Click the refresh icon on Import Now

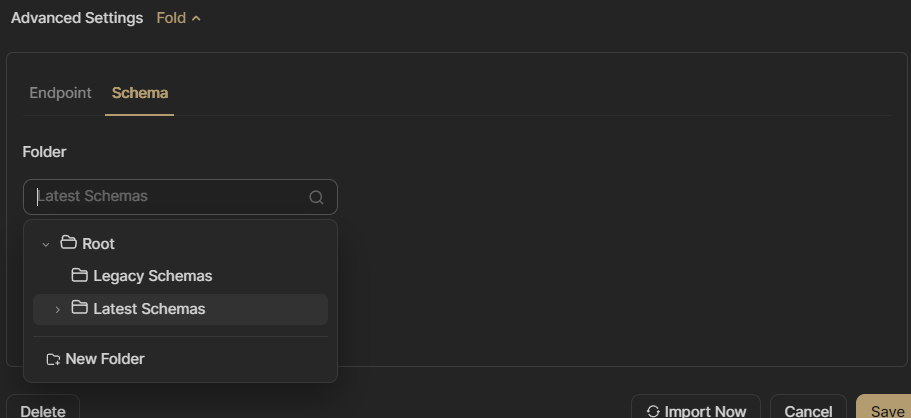[x=653, y=412]
